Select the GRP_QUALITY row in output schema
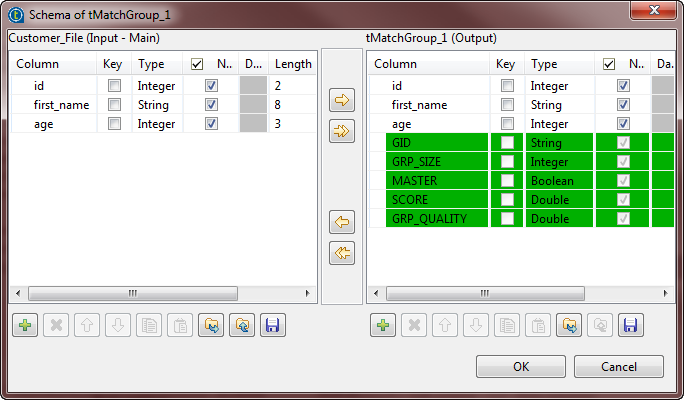Image resolution: width=684 pixels, height=400 pixels. [430, 219]
